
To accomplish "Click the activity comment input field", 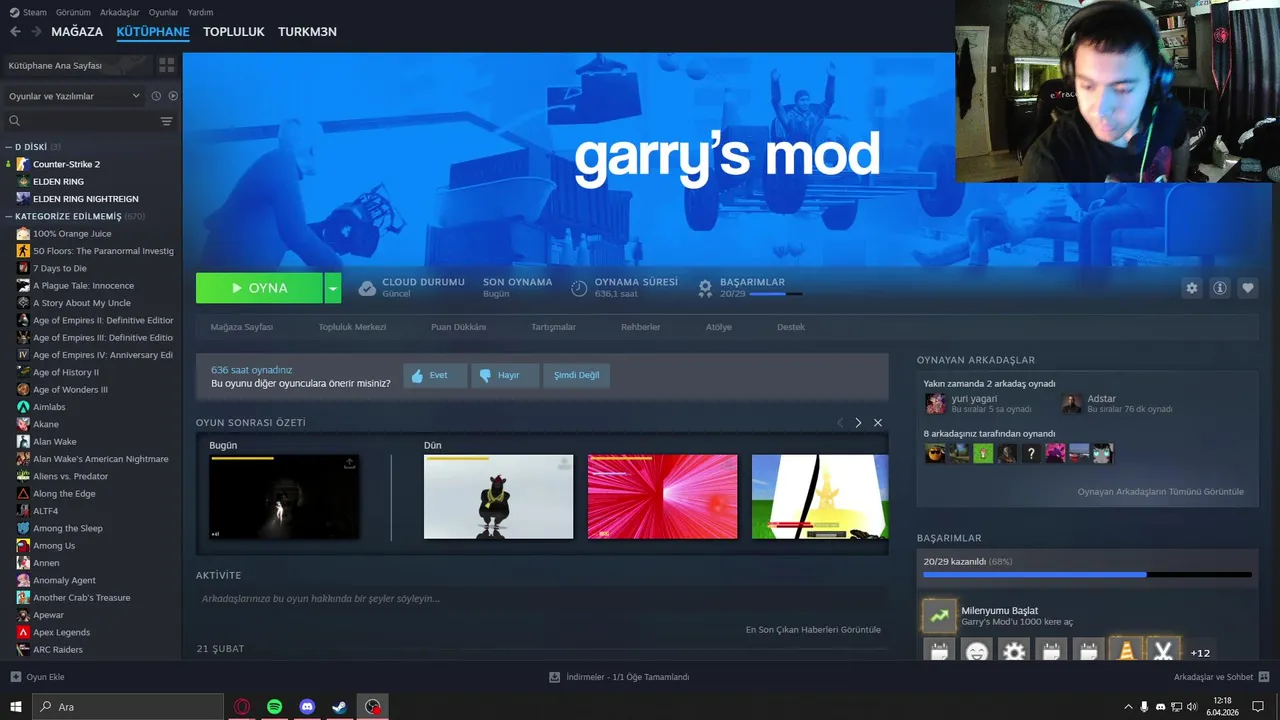I will click(541, 599).
